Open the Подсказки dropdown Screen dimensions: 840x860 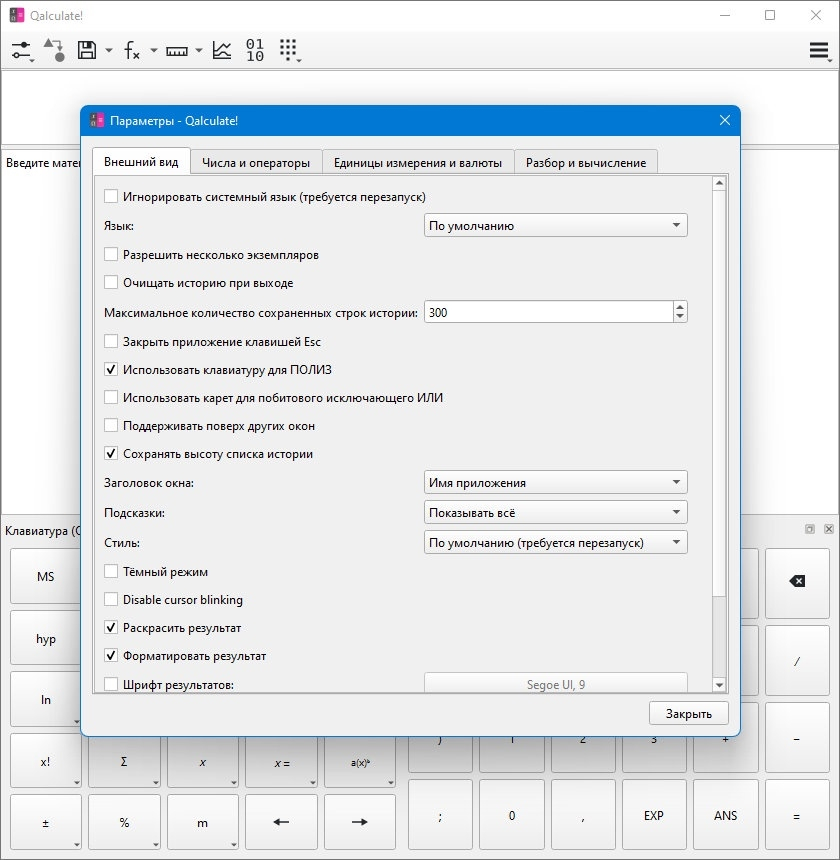(x=555, y=513)
